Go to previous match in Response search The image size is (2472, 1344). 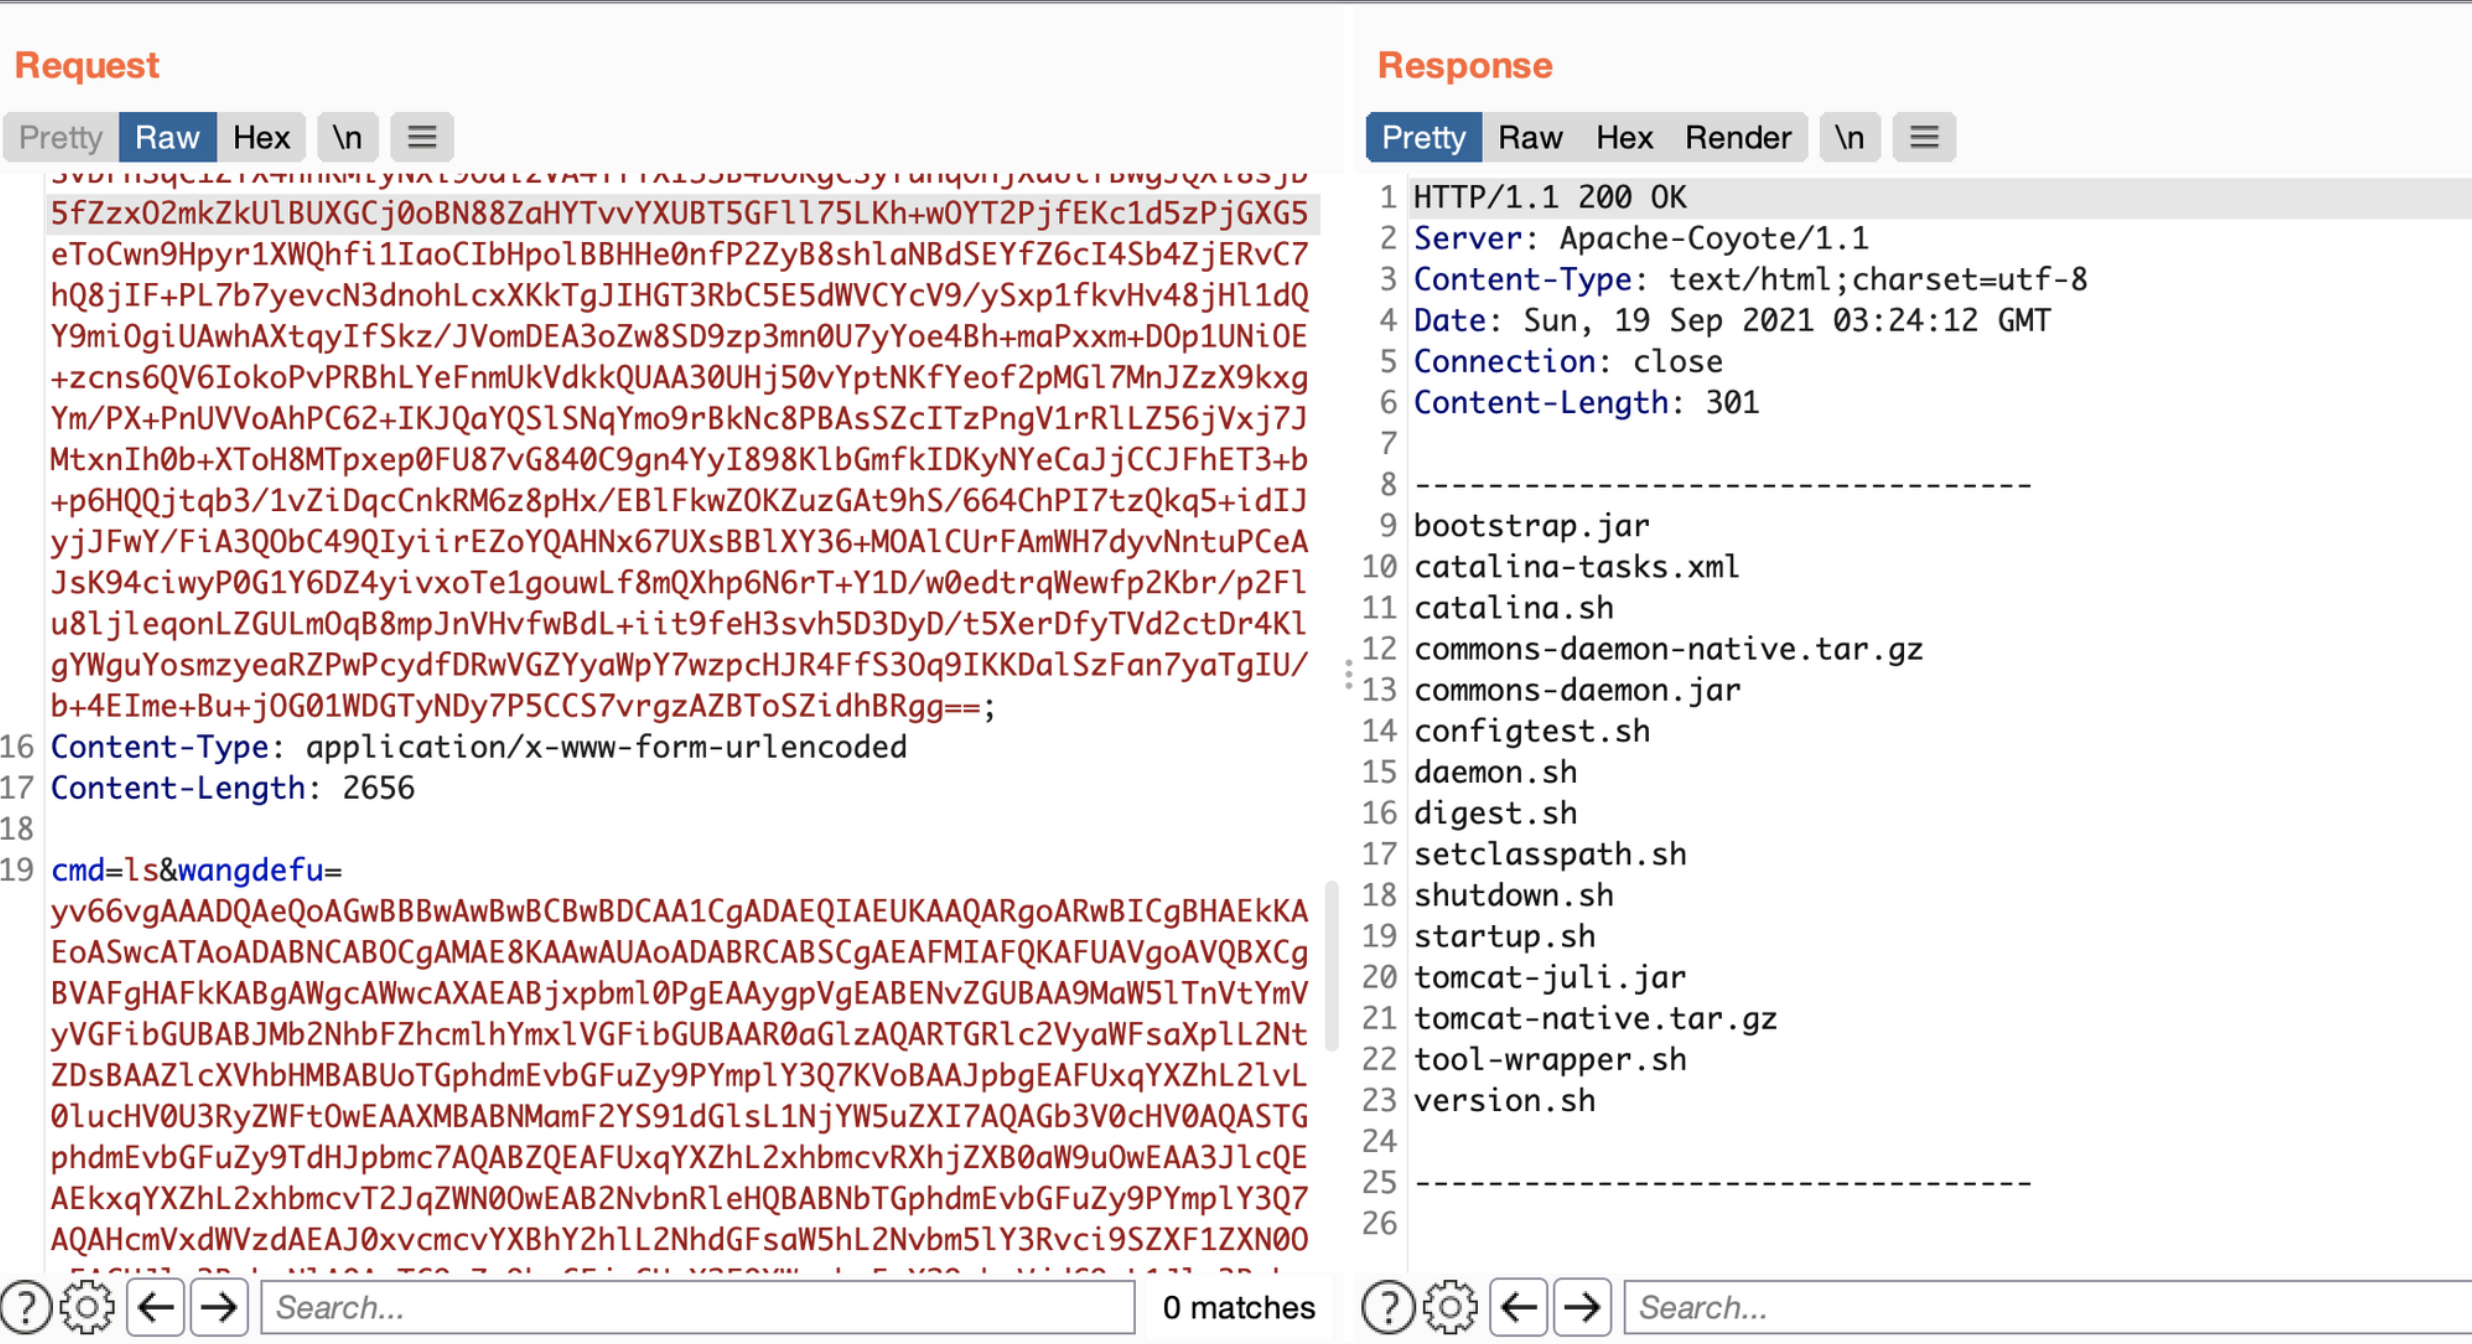tap(1519, 1306)
